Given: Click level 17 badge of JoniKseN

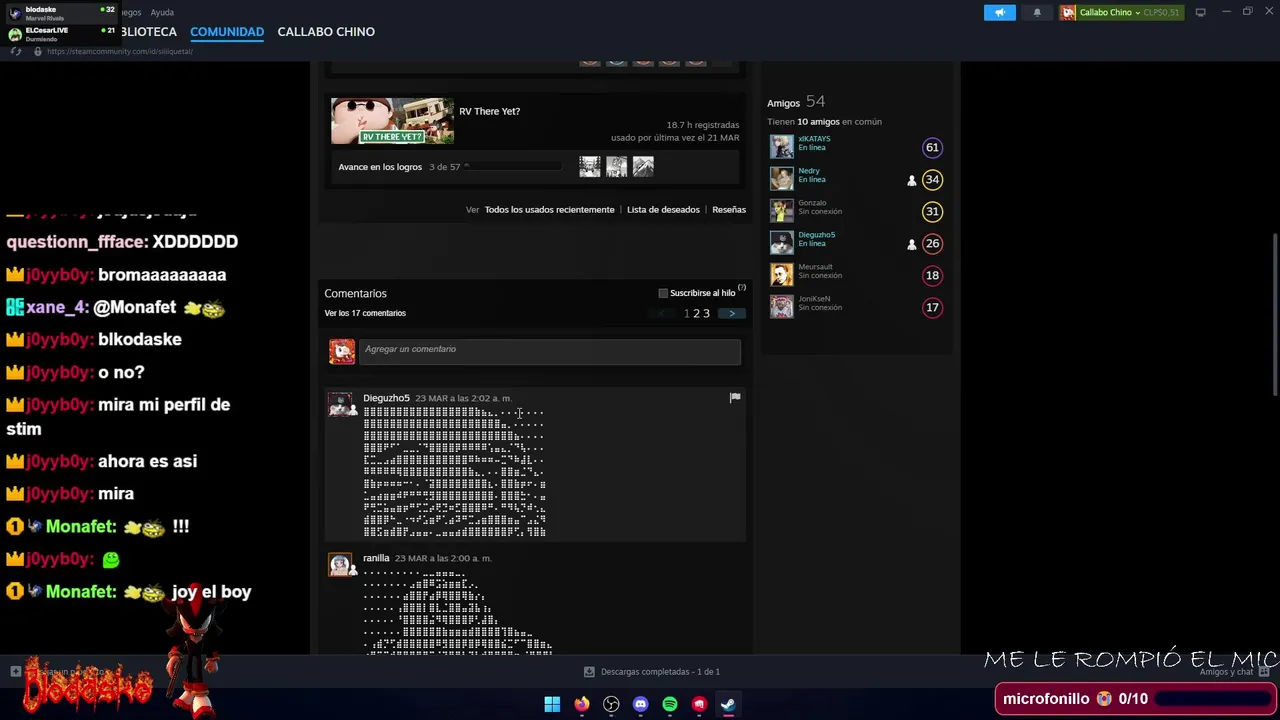Looking at the screenshot, I should pyautogui.click(x=932, y=308).
